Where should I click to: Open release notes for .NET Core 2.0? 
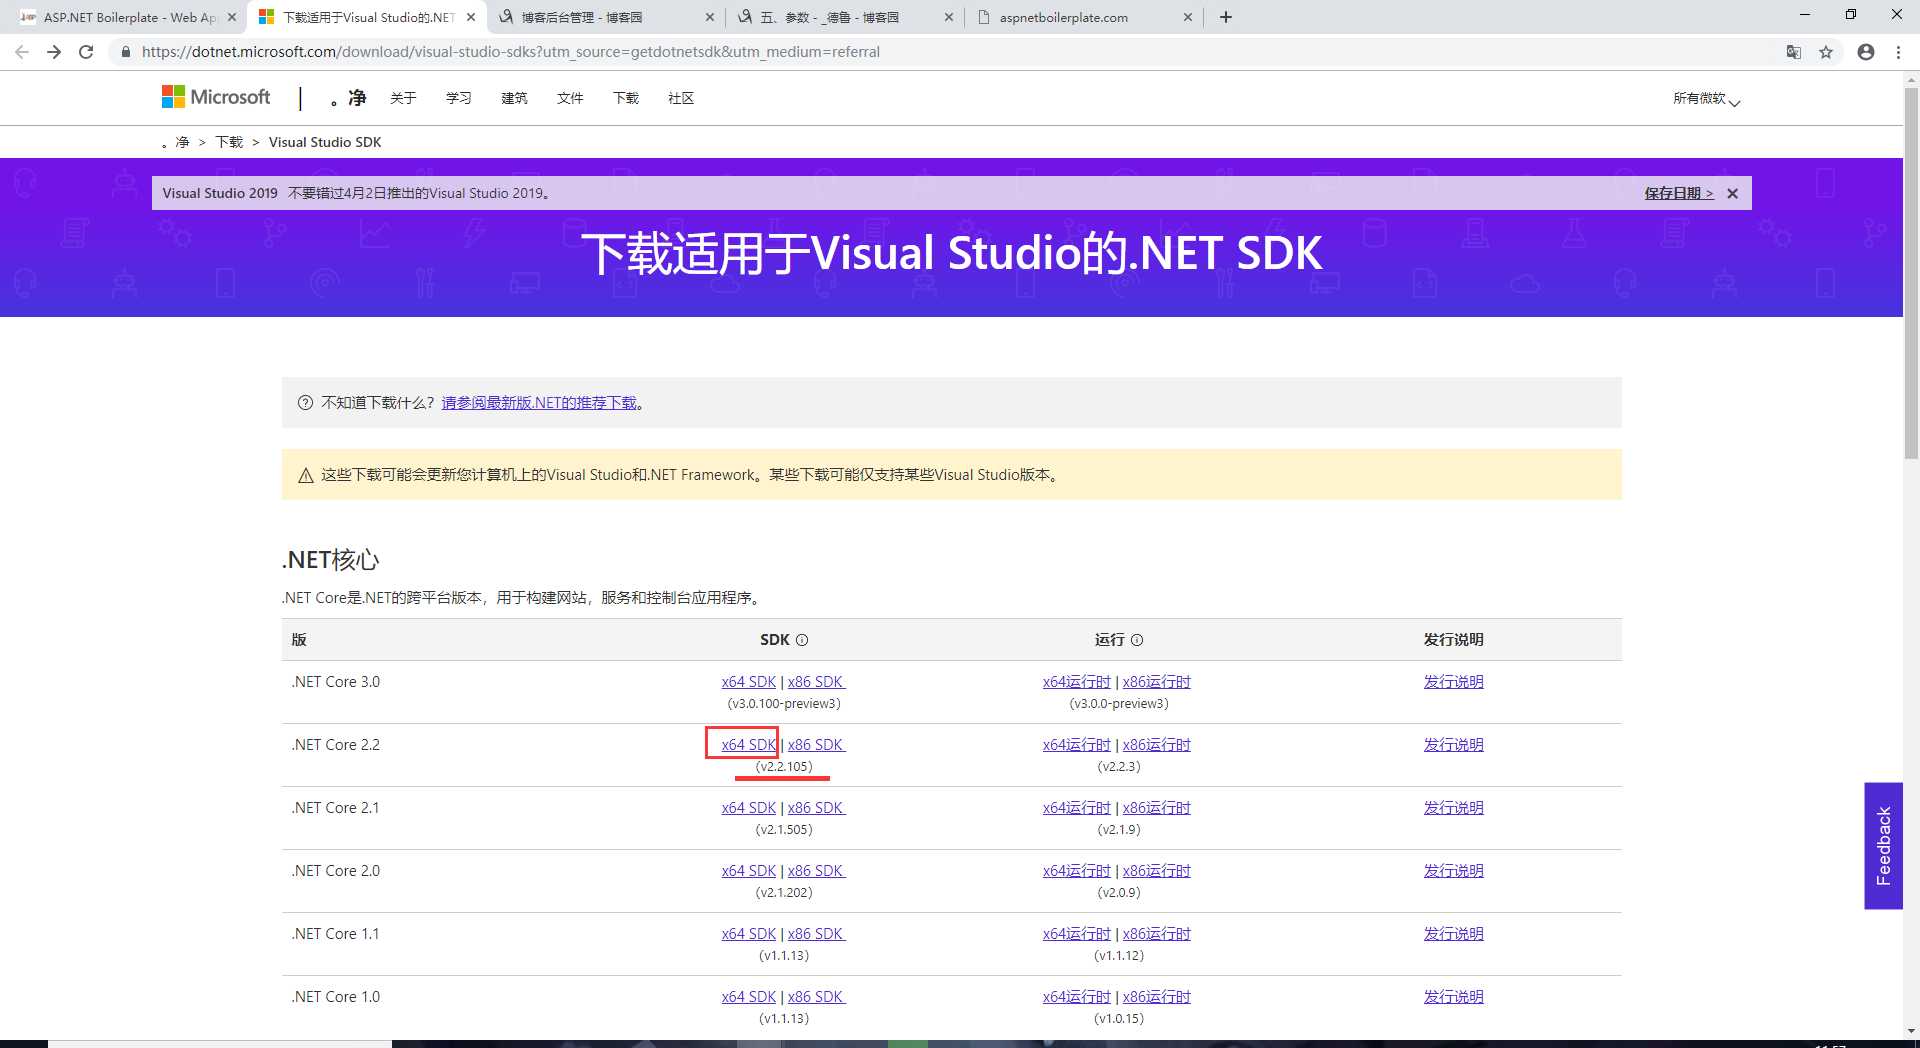click(x=1454, y=871)
